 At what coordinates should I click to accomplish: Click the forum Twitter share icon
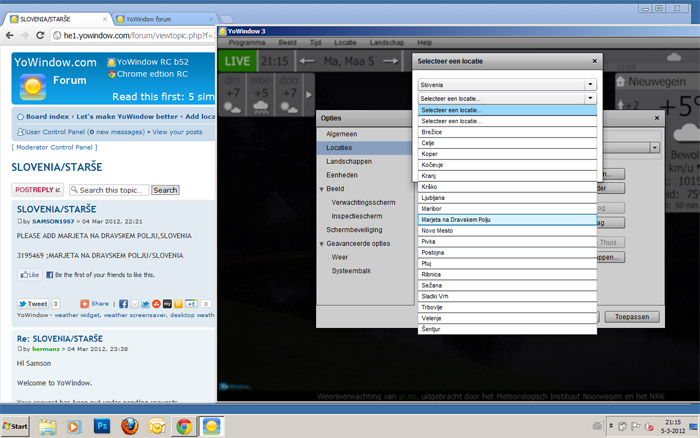(x=146, y=304)
